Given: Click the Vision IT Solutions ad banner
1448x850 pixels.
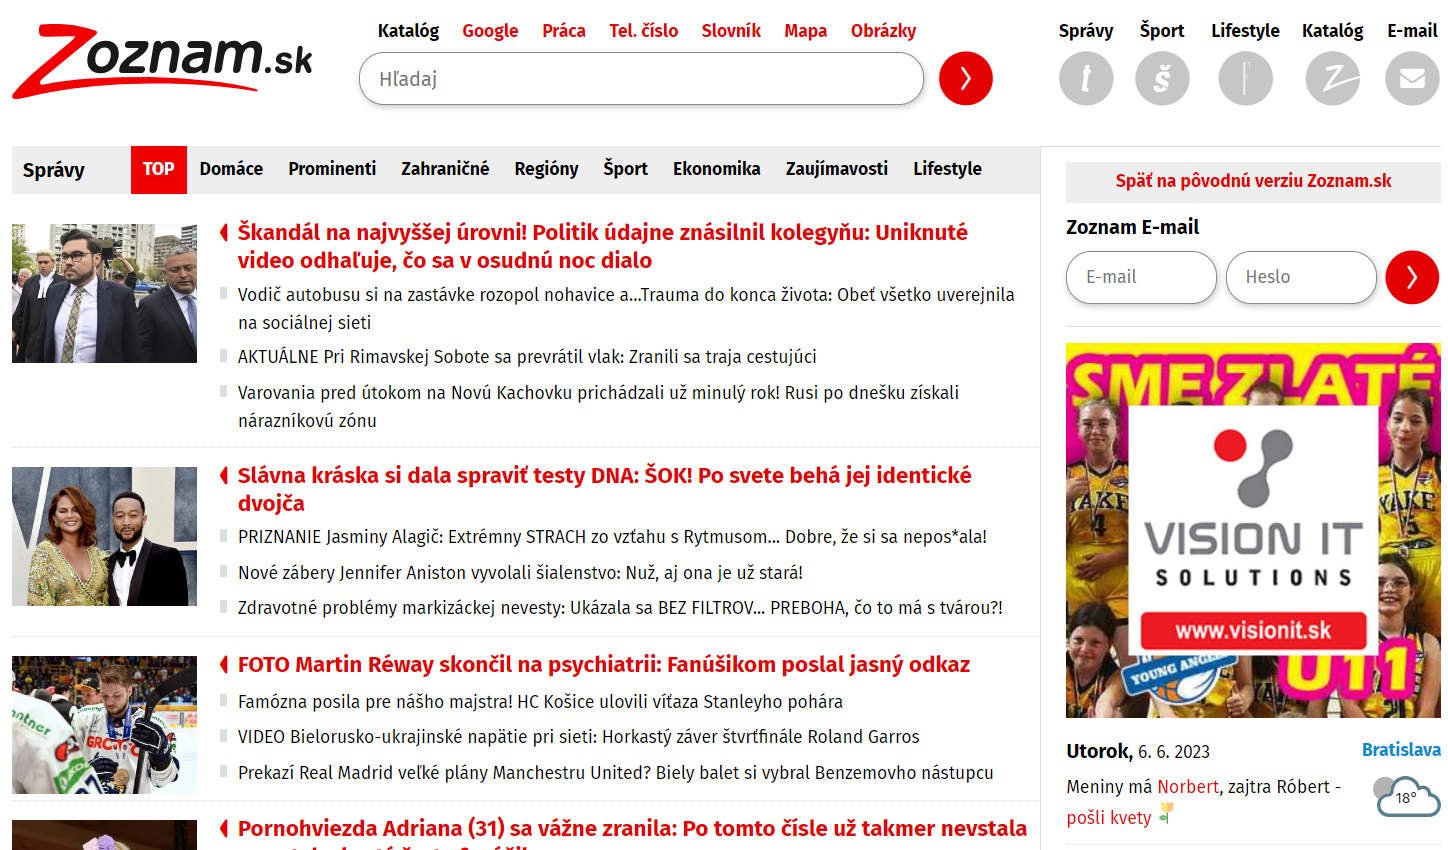Looking at the screenshot, I should click(1253, 530).
